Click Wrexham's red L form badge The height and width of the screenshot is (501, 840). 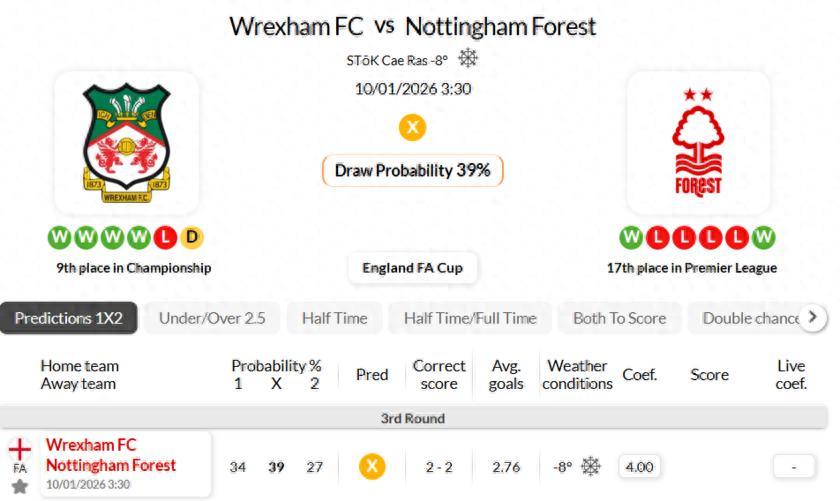coord(166,238)
